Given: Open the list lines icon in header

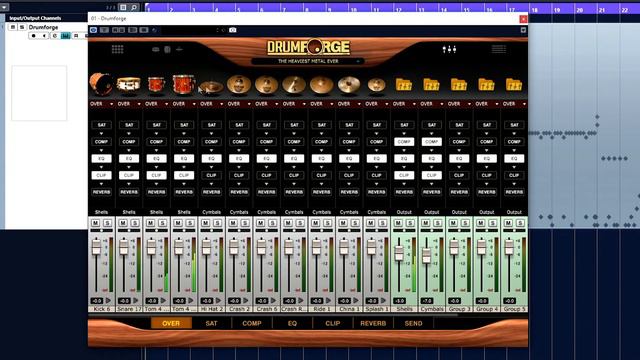Looking at the screenshot, I should pyautogui.click(x=499, y=49).
